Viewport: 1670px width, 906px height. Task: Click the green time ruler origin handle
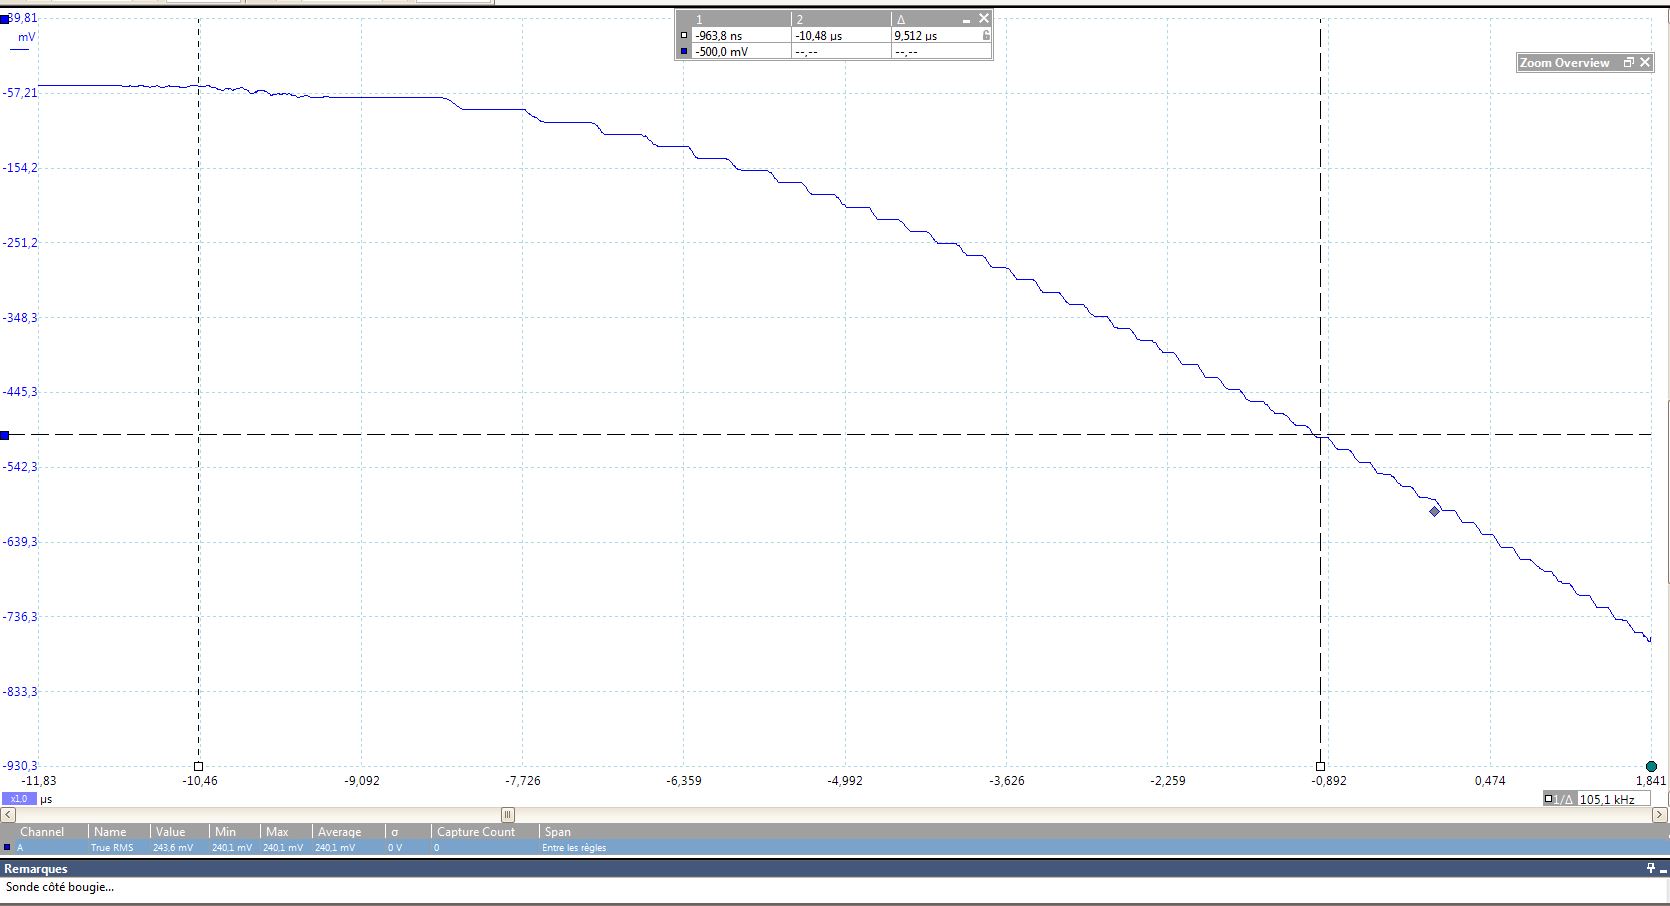[1651, 766]
